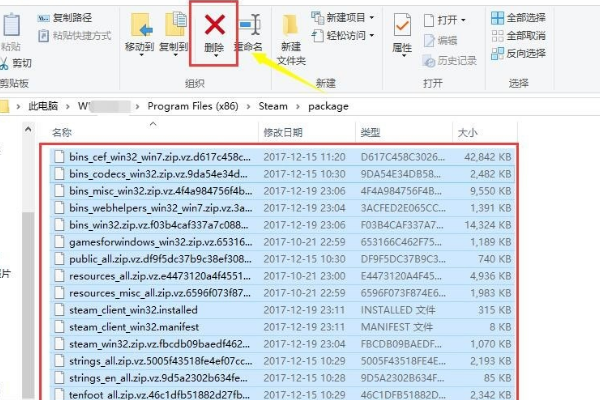The image size is (600, 400).
Task: Open the Open (打开) dropdown button
Action: coord(444,20)
